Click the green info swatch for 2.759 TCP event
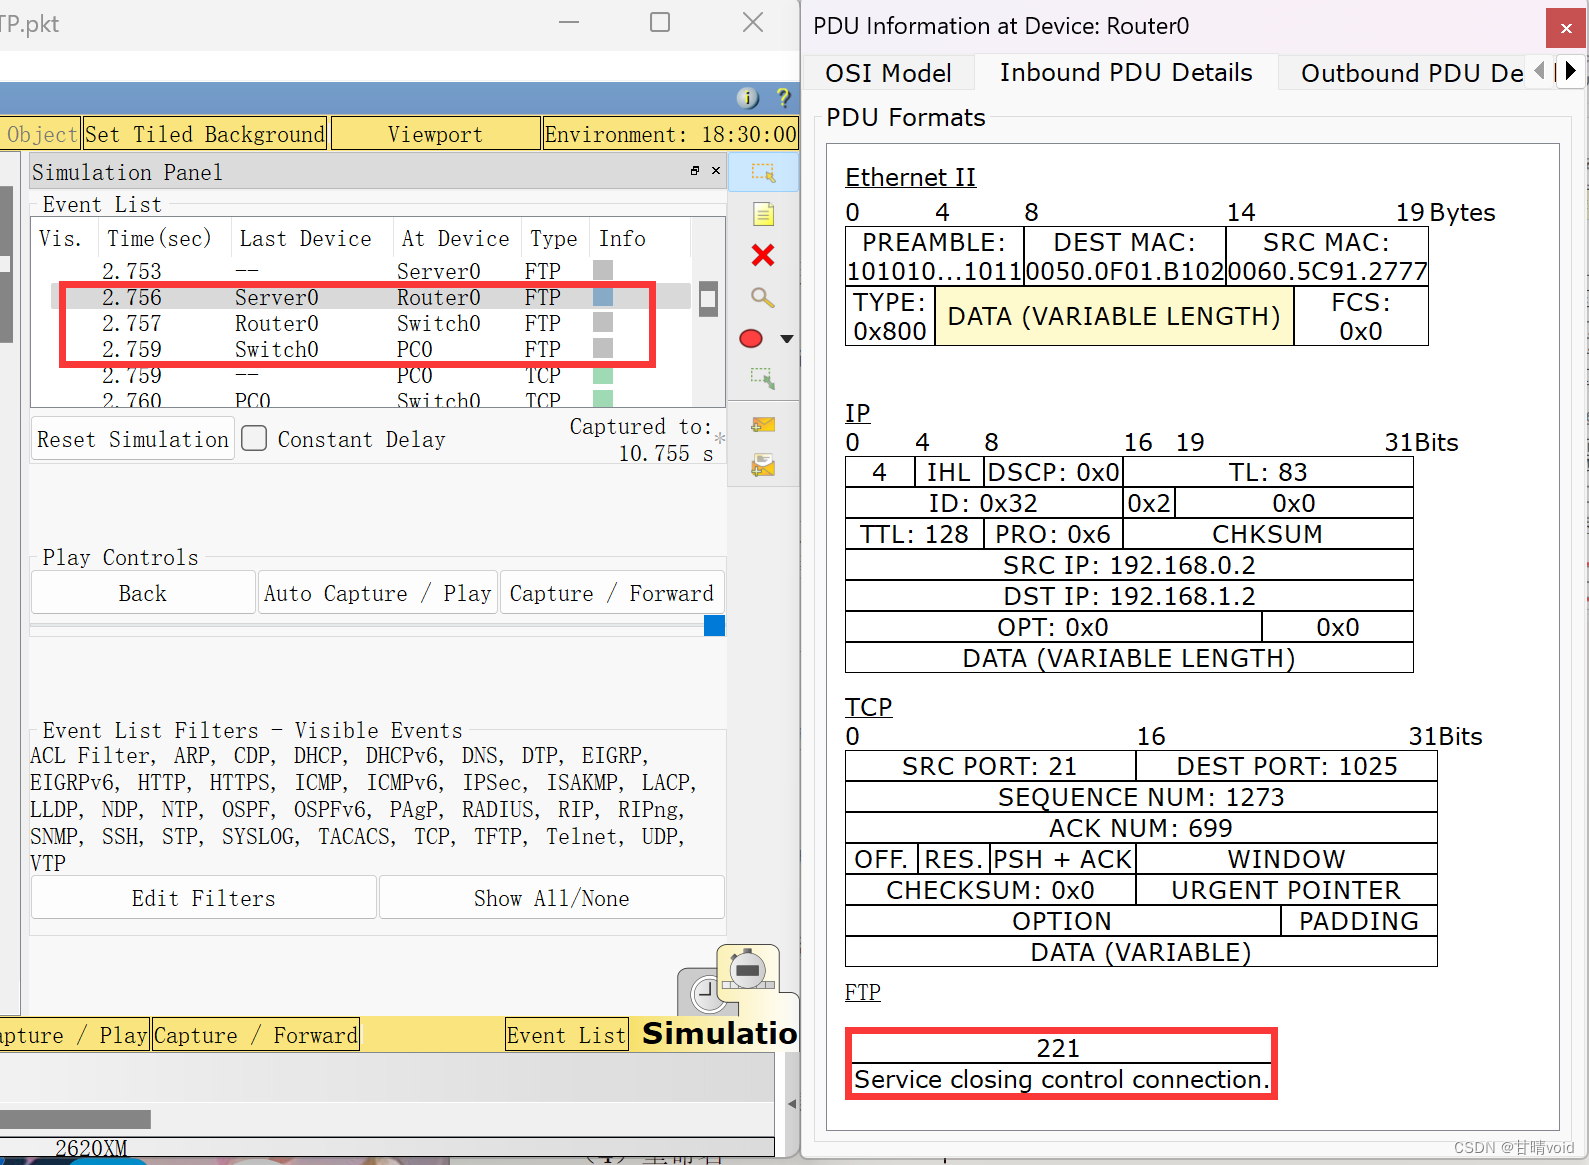Screen dimensions: 1589x1165 (x=603, y=375)
